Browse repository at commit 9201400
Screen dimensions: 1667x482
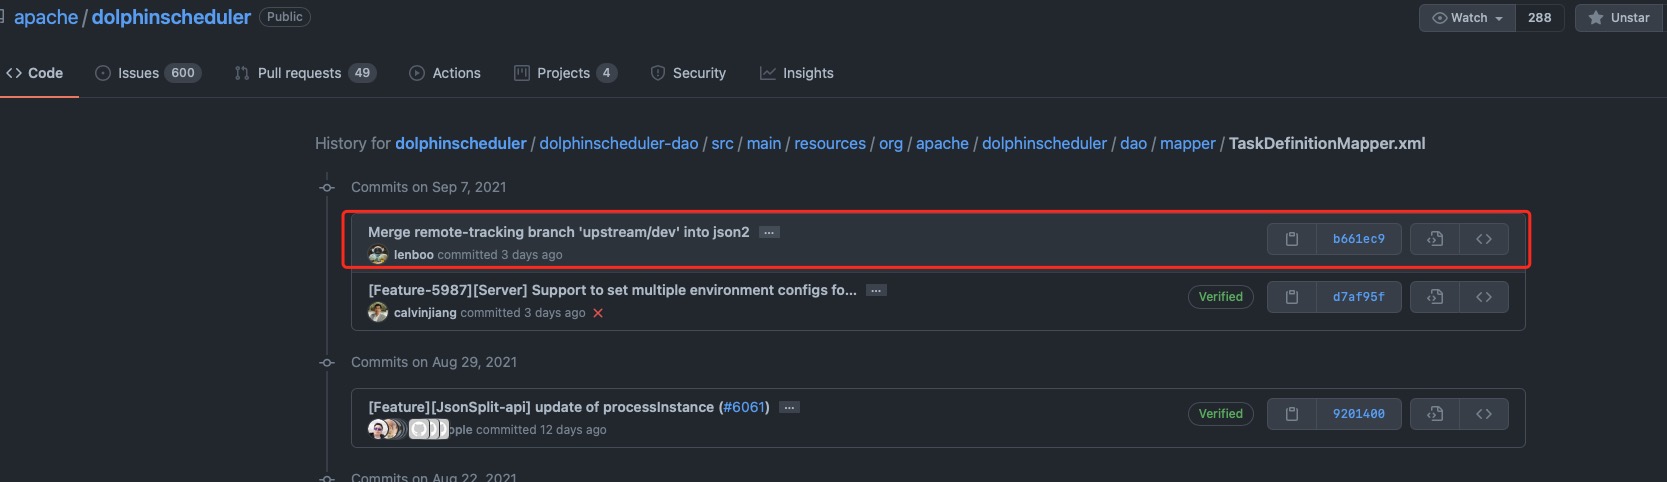pyautogui.click(x=1484, y=414)
